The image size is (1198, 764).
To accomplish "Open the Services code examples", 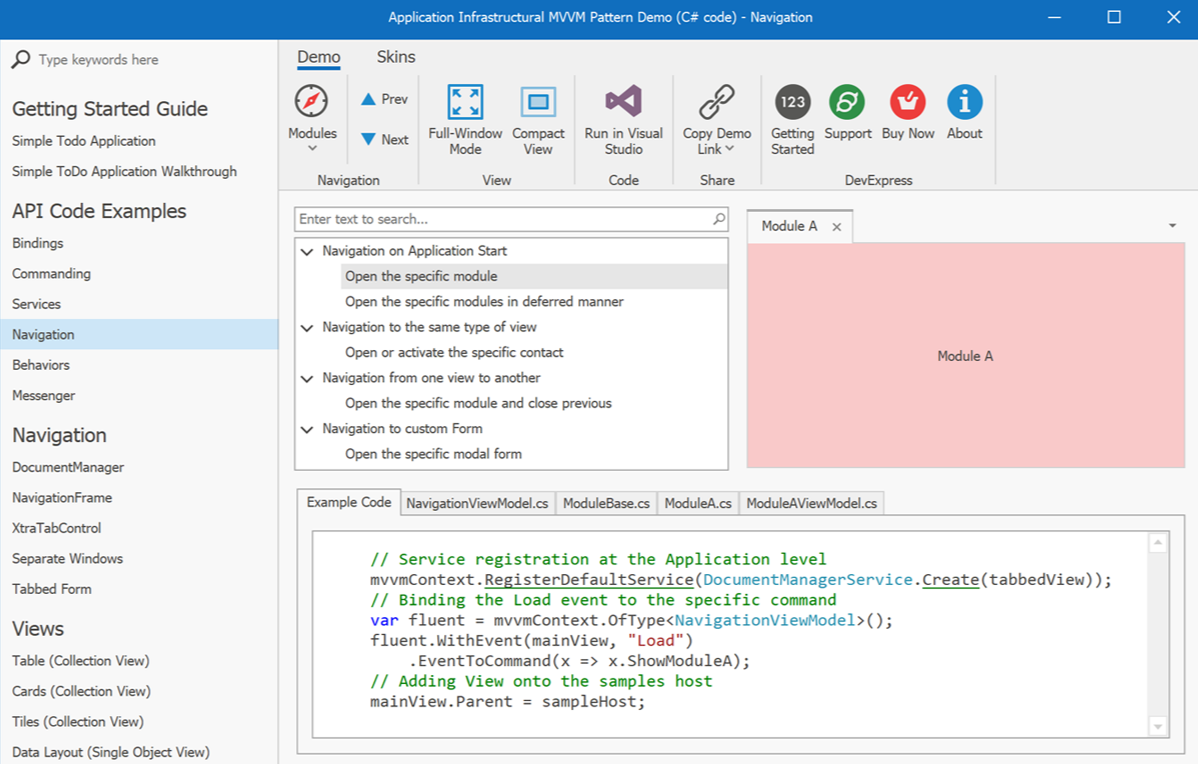I will (36, 304).
